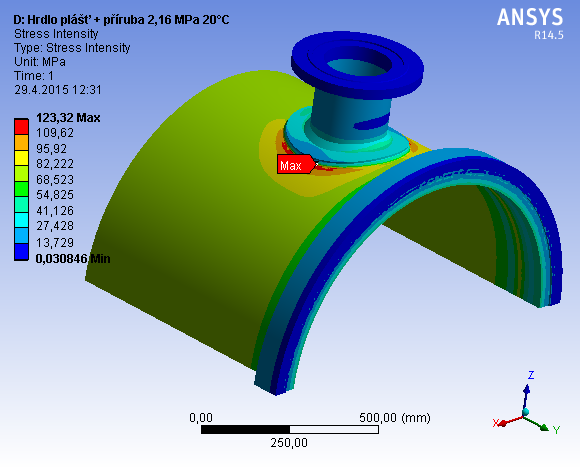The height and width of the screenshot is (467, 580).
Task: Click the date stamp 29.4.2015 12:31
Action: (x=58, y=90)
